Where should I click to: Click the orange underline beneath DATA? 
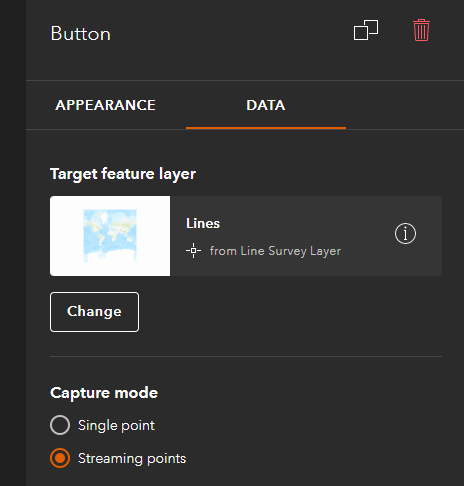click(x=266, y=128)
